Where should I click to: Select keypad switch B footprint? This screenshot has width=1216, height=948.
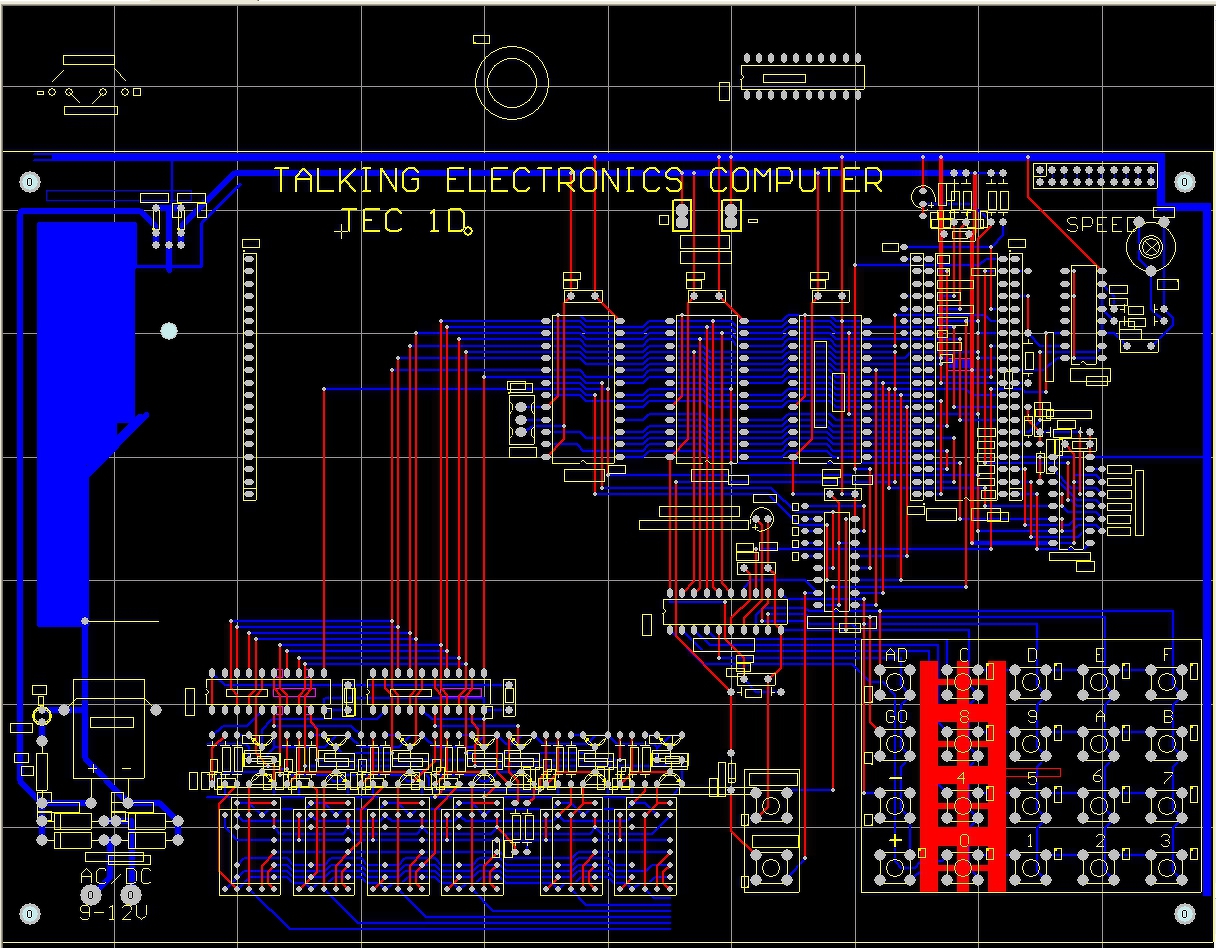1166,744
